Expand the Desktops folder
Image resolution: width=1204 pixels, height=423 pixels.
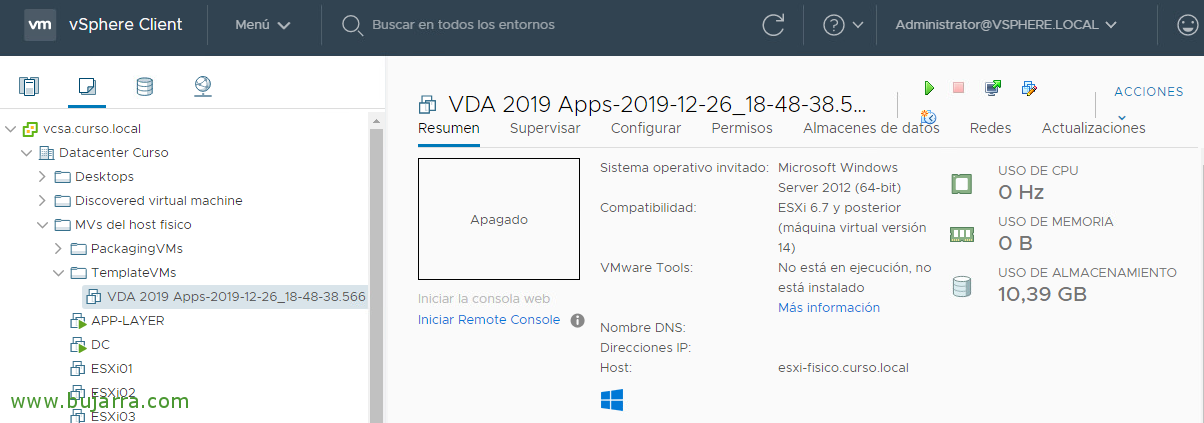42,177
